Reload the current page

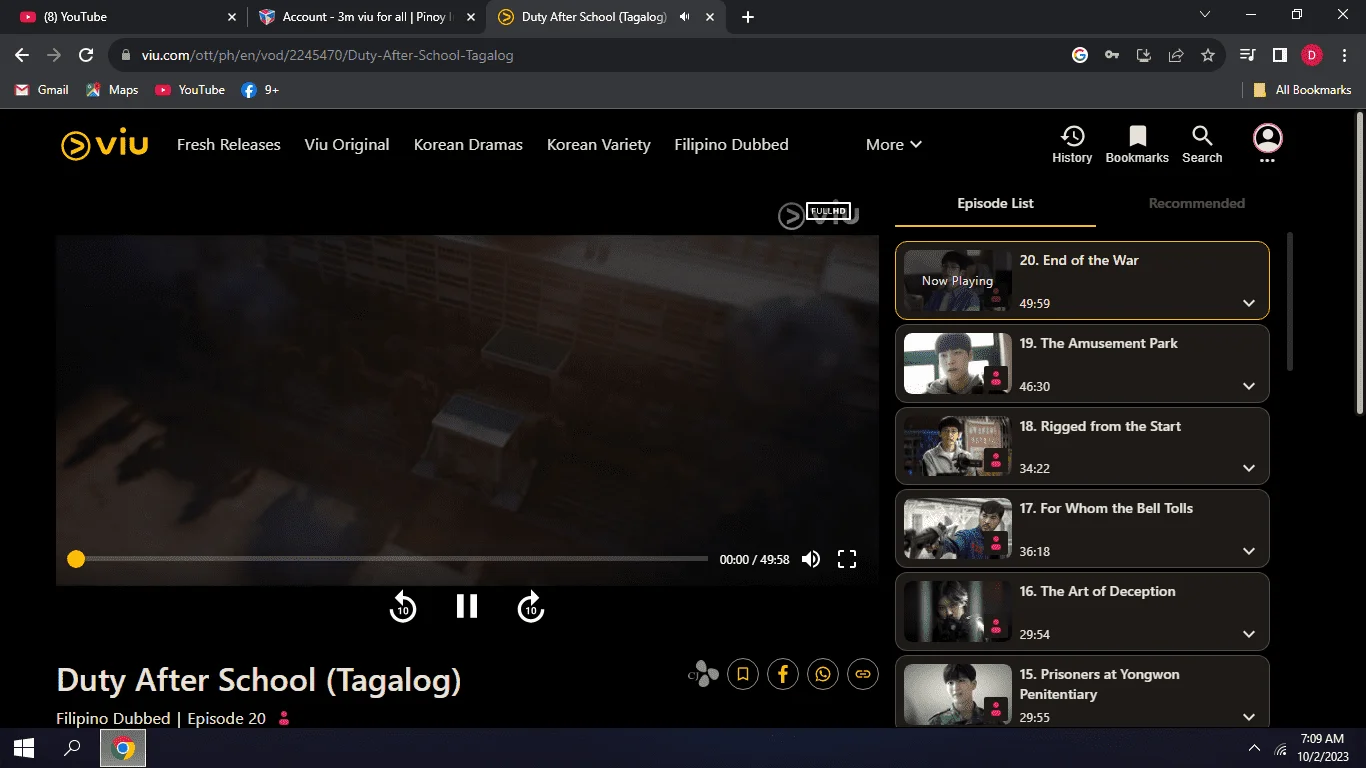[86, 55]
